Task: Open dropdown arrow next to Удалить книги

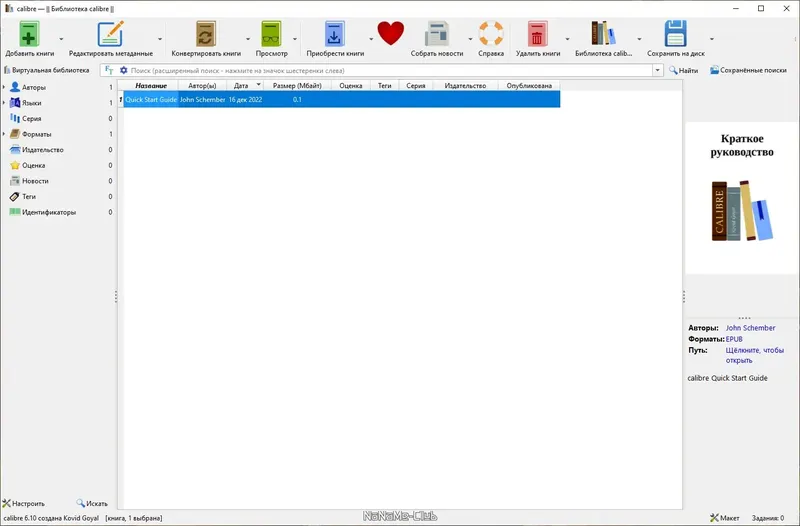Action: pos(567,39)
